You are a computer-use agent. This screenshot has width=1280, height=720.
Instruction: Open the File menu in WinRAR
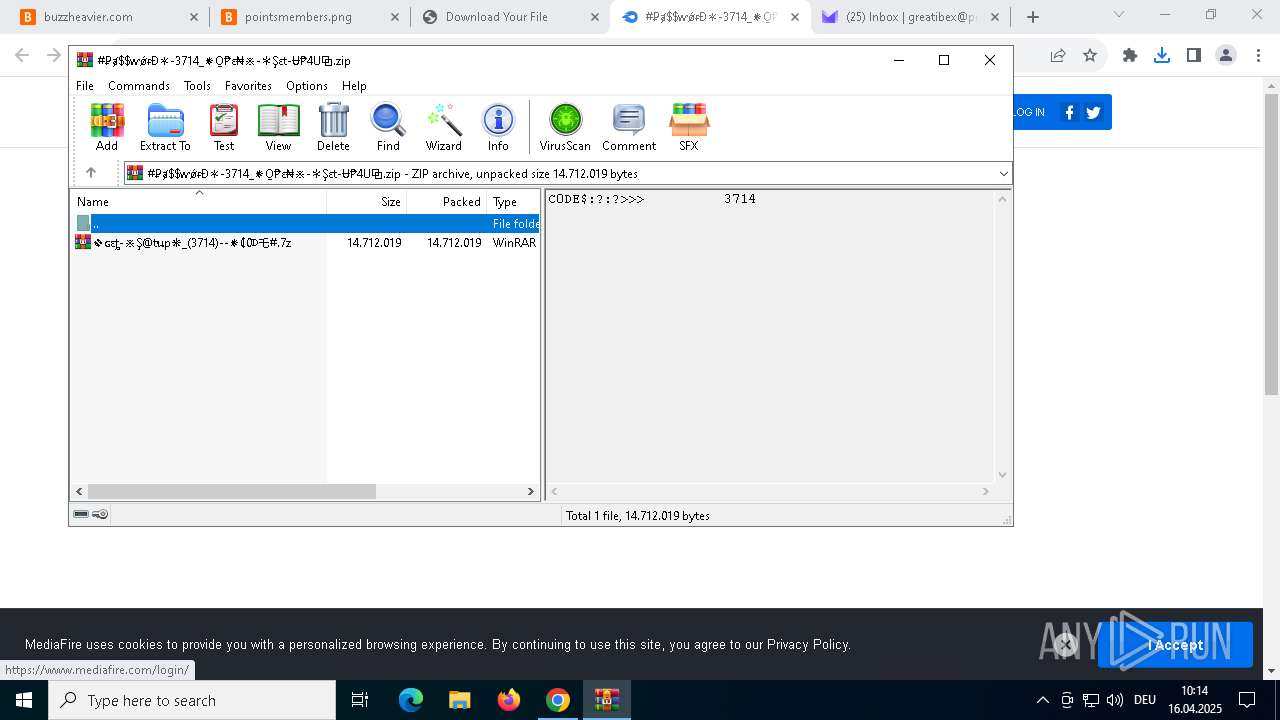(85, 86)
